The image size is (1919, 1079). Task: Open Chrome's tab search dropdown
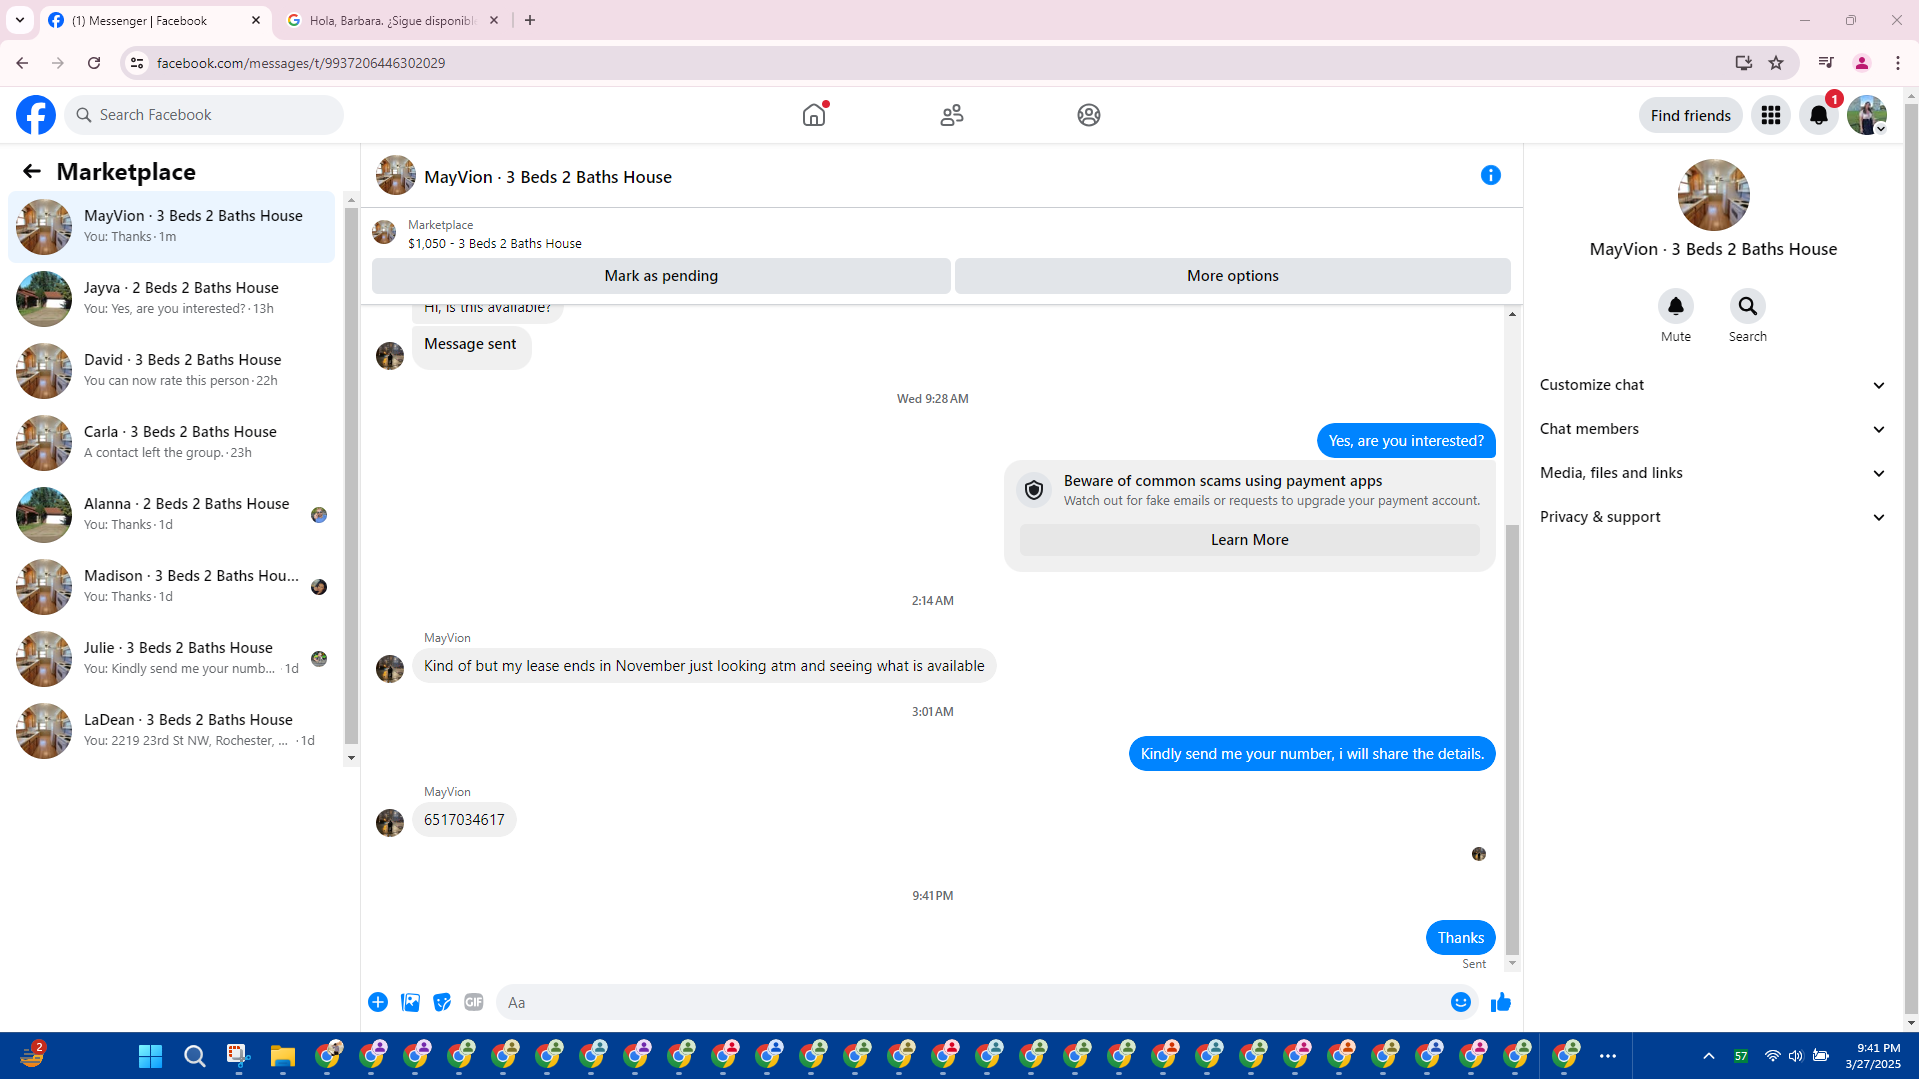(20, 20)
